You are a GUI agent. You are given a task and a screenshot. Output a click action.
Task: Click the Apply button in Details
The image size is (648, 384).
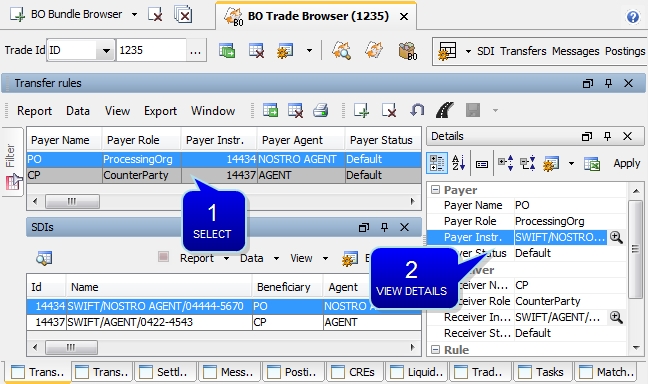(627, 164)
